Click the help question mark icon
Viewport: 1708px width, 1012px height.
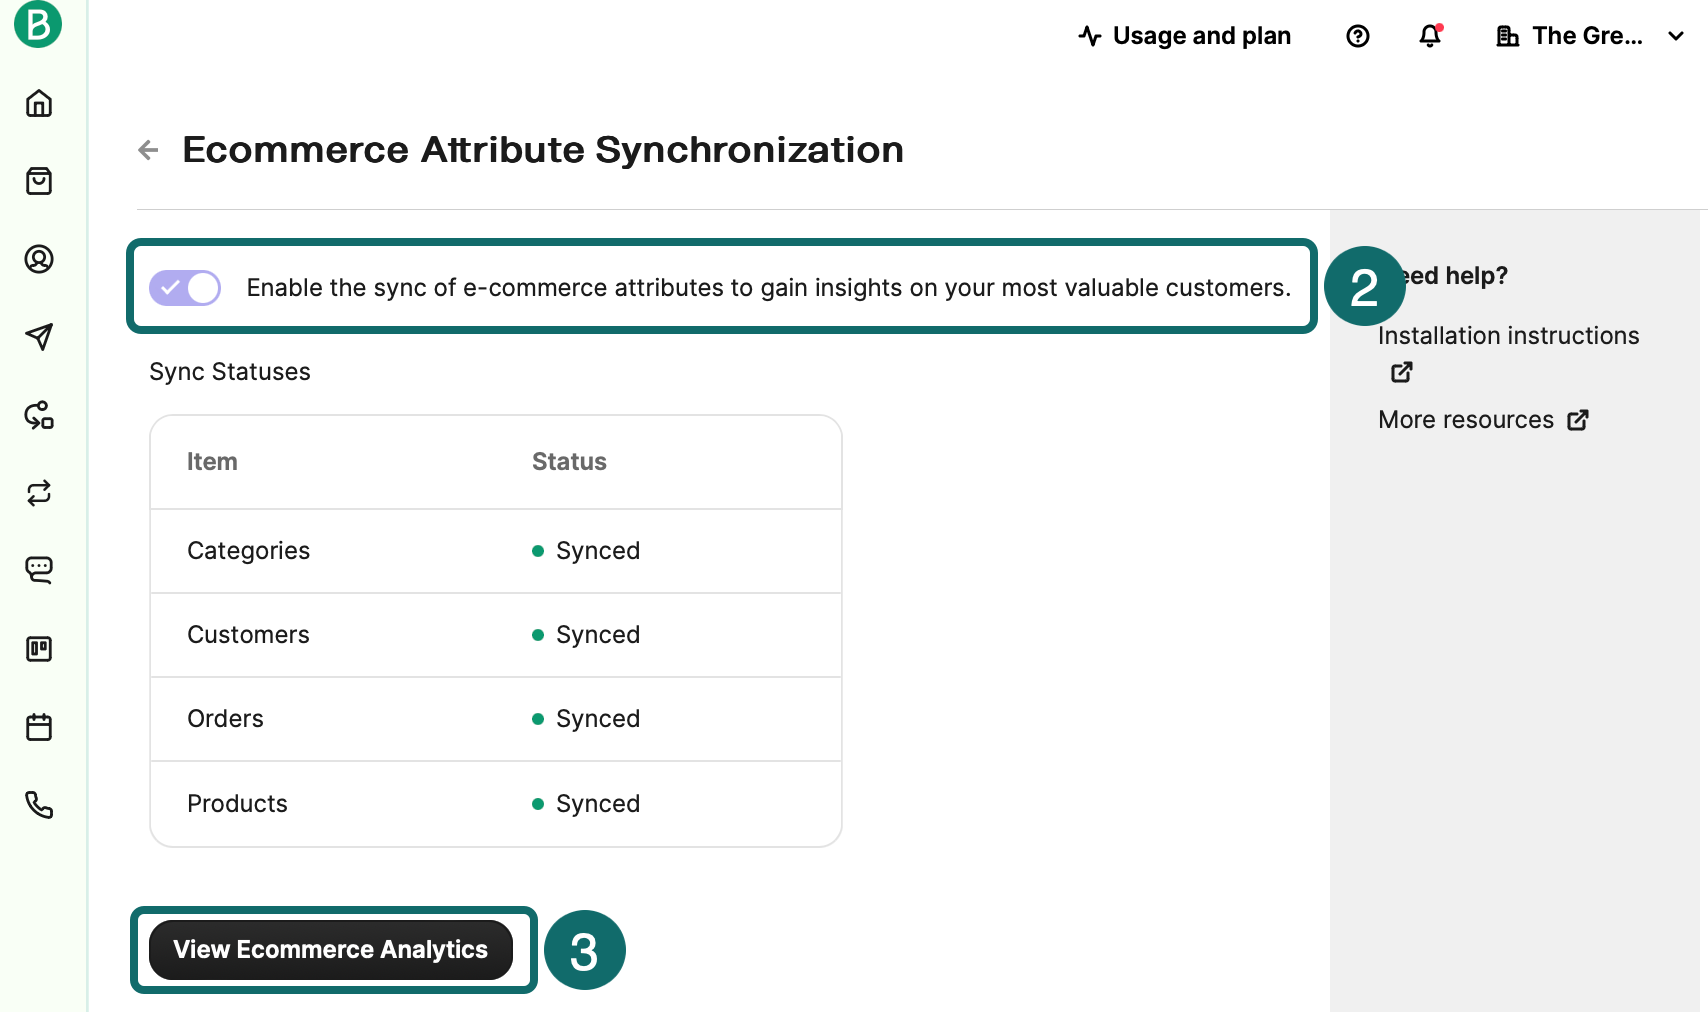point(1358,36)
